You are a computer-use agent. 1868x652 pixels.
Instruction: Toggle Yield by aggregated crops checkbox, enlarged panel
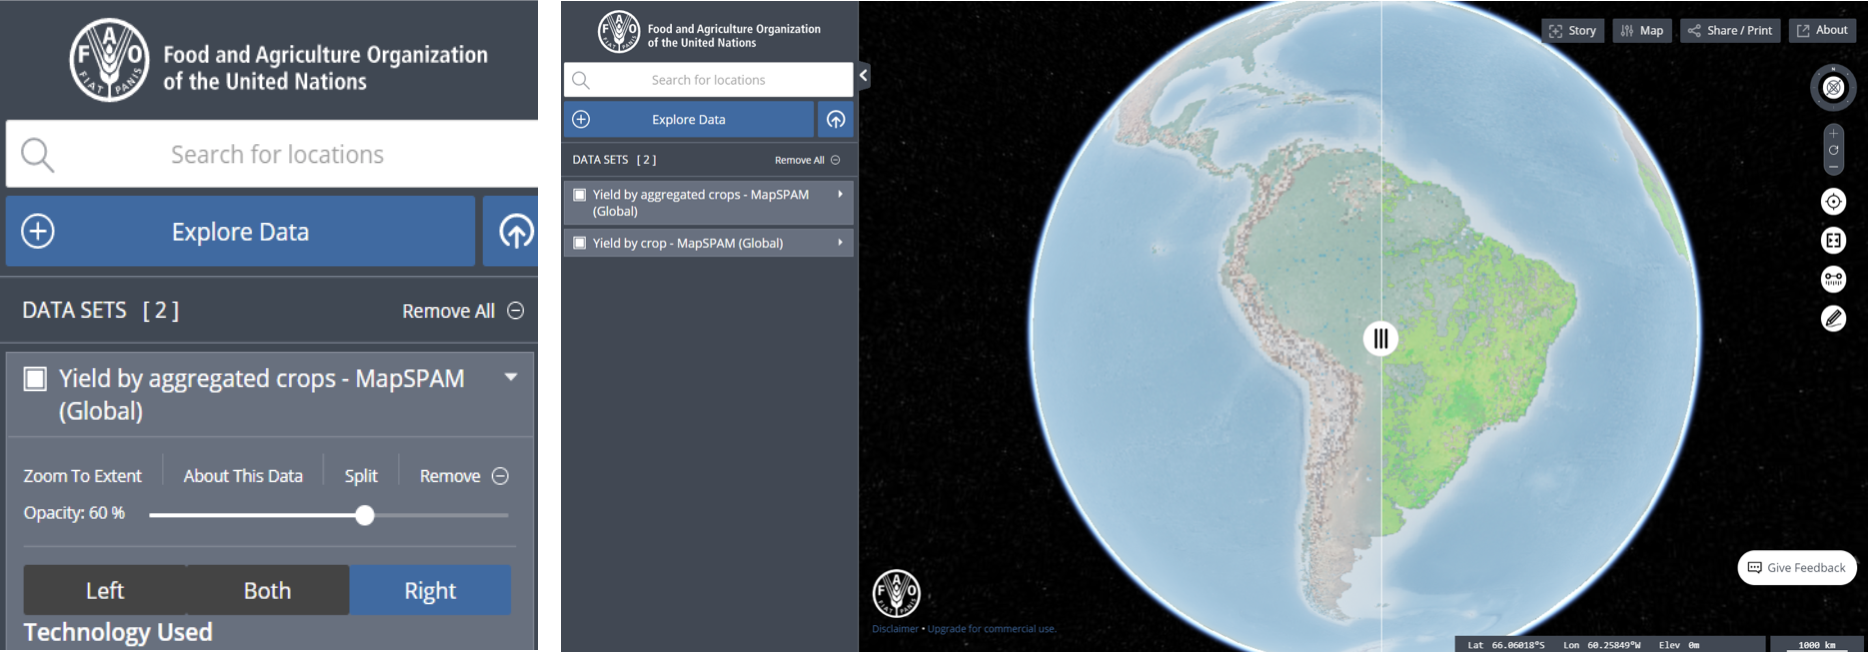[35, 378]
